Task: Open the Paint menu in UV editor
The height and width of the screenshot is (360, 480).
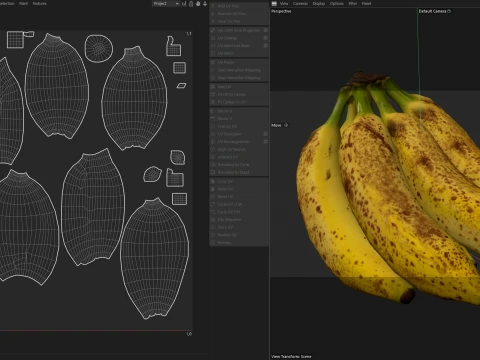Action: click(23, 4)
